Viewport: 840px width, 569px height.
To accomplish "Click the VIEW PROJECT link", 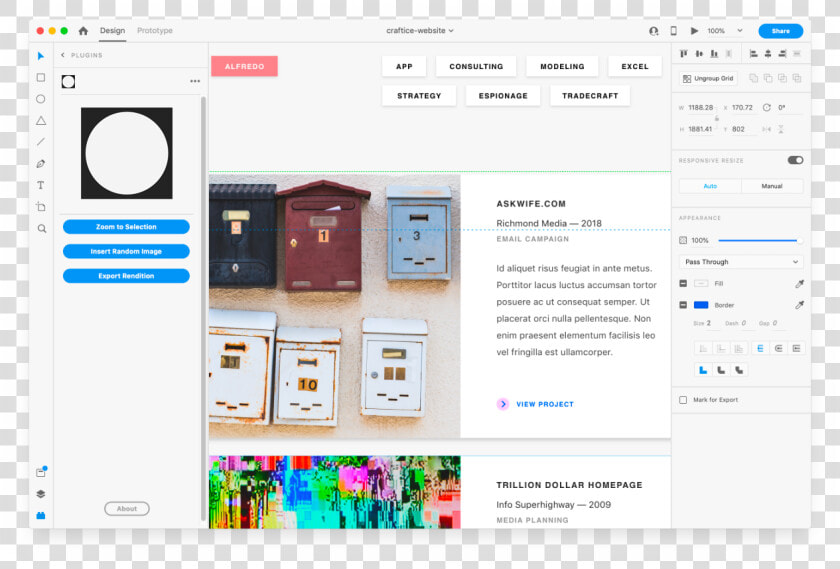I will click(535, 404).
